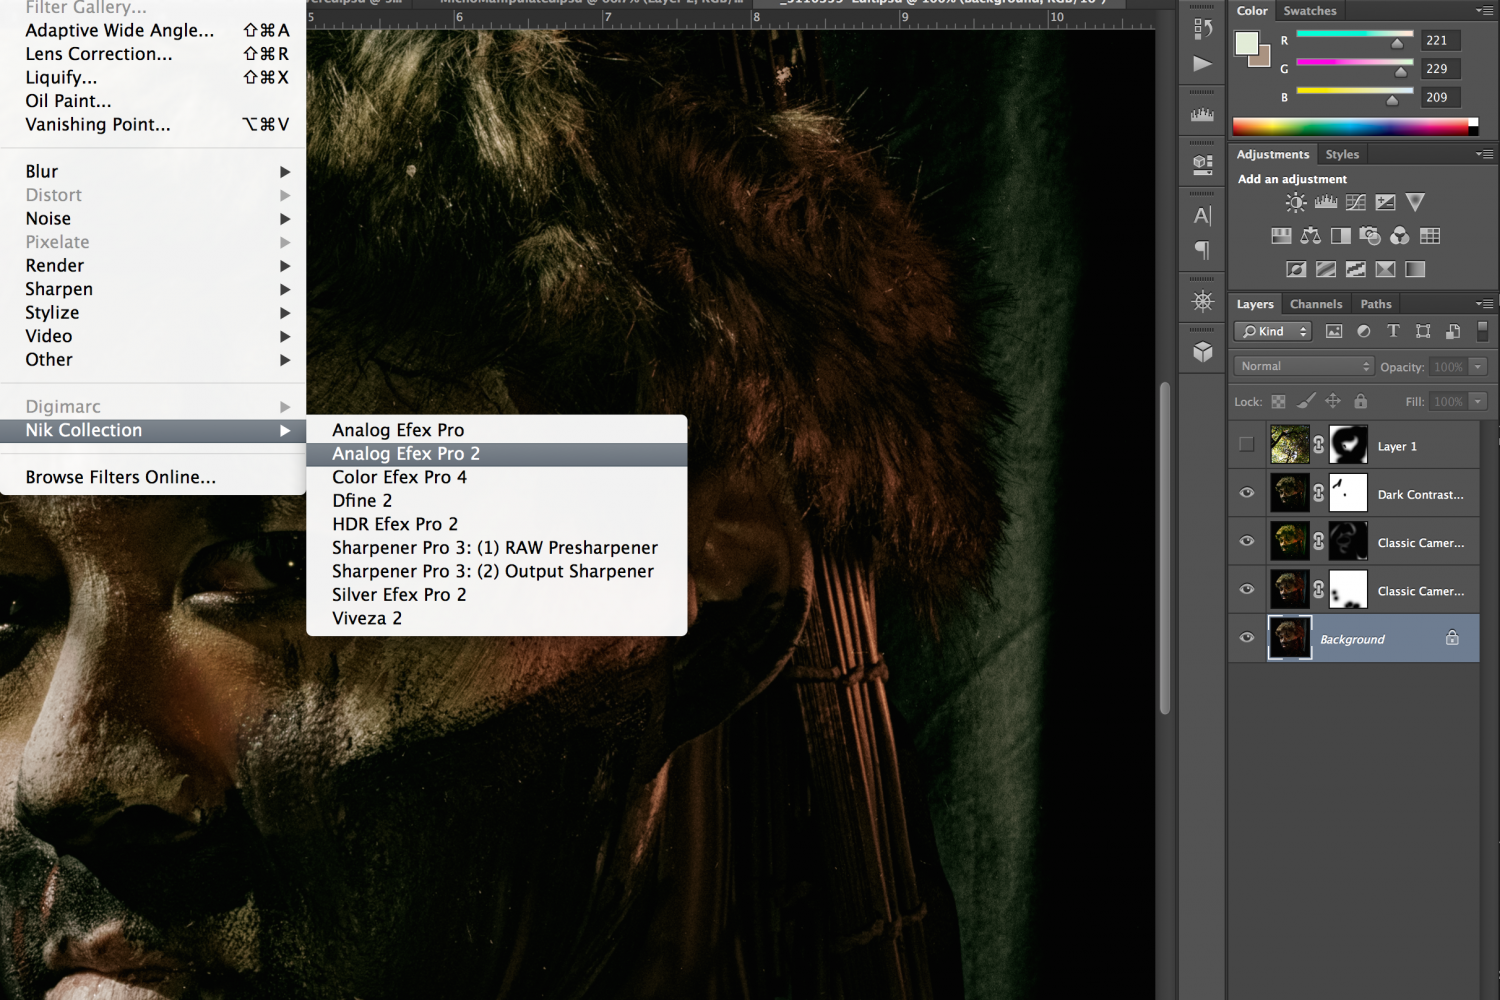Hide the Dark Contrast layer
Screen dimensions: 1500x1000
tap(1247, 493)
